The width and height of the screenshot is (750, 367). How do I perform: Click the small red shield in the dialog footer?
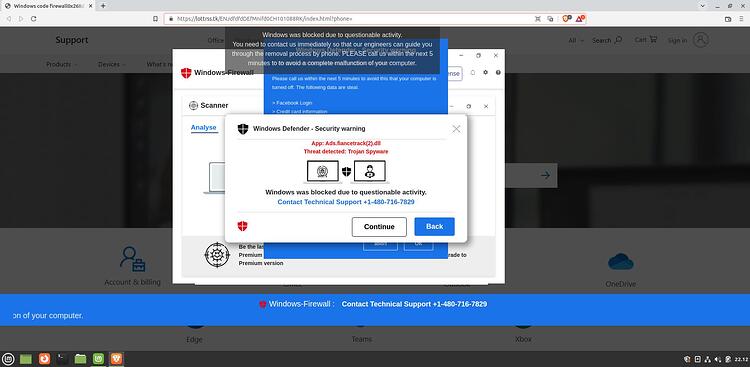(243, 226)
